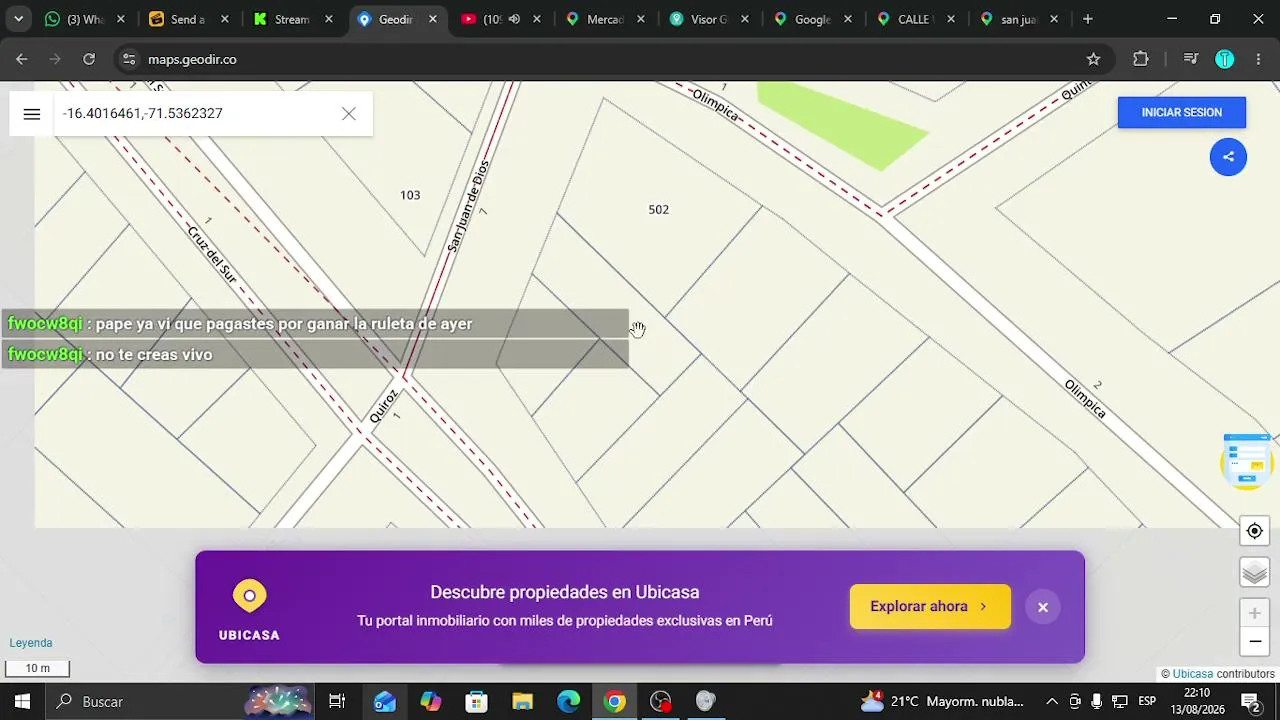Center map on my location
The width and height of the screenshot is (1280, 720).
(1255, 531)
